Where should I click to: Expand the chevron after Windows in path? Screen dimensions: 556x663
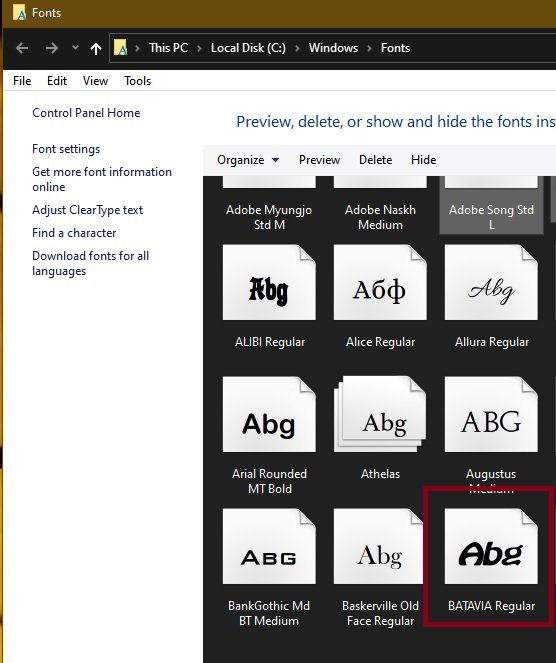(370, 48)
